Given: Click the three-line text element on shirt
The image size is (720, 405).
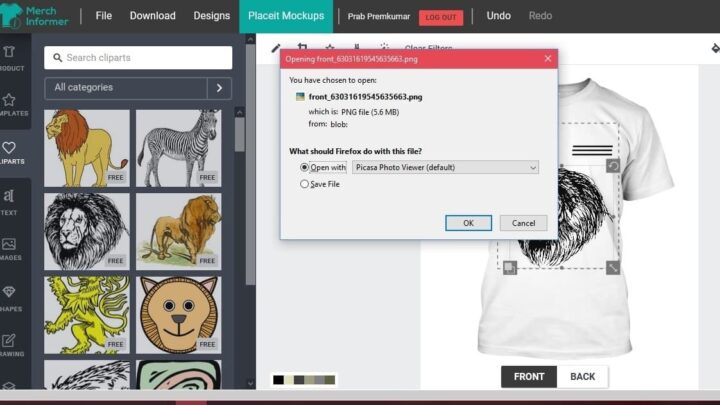Looking at the screenshot, I should tap(592, 150).
